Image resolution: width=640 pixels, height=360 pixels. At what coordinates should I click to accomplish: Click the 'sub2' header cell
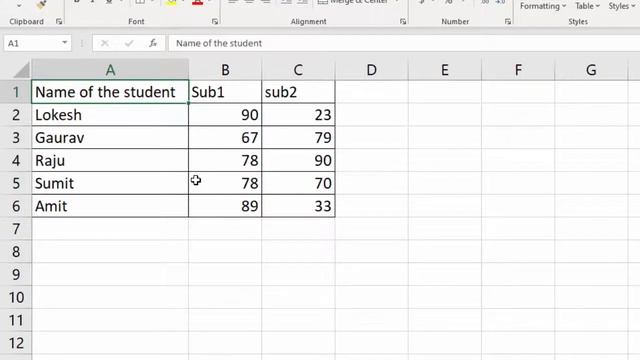(298, 92)
